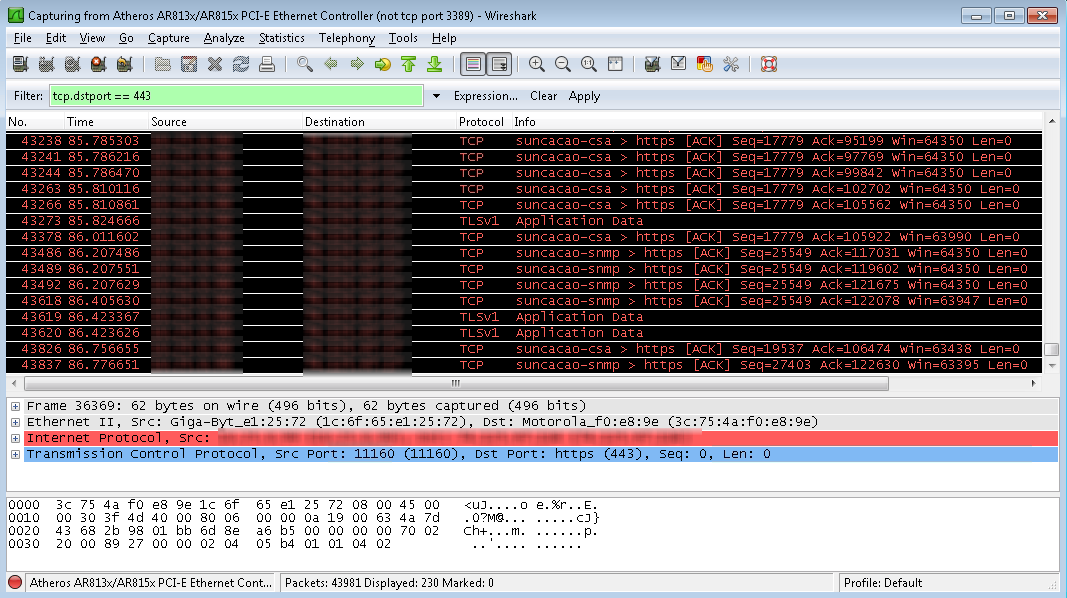
Task: Open the Capture menu
Action: tap(169, 38)
